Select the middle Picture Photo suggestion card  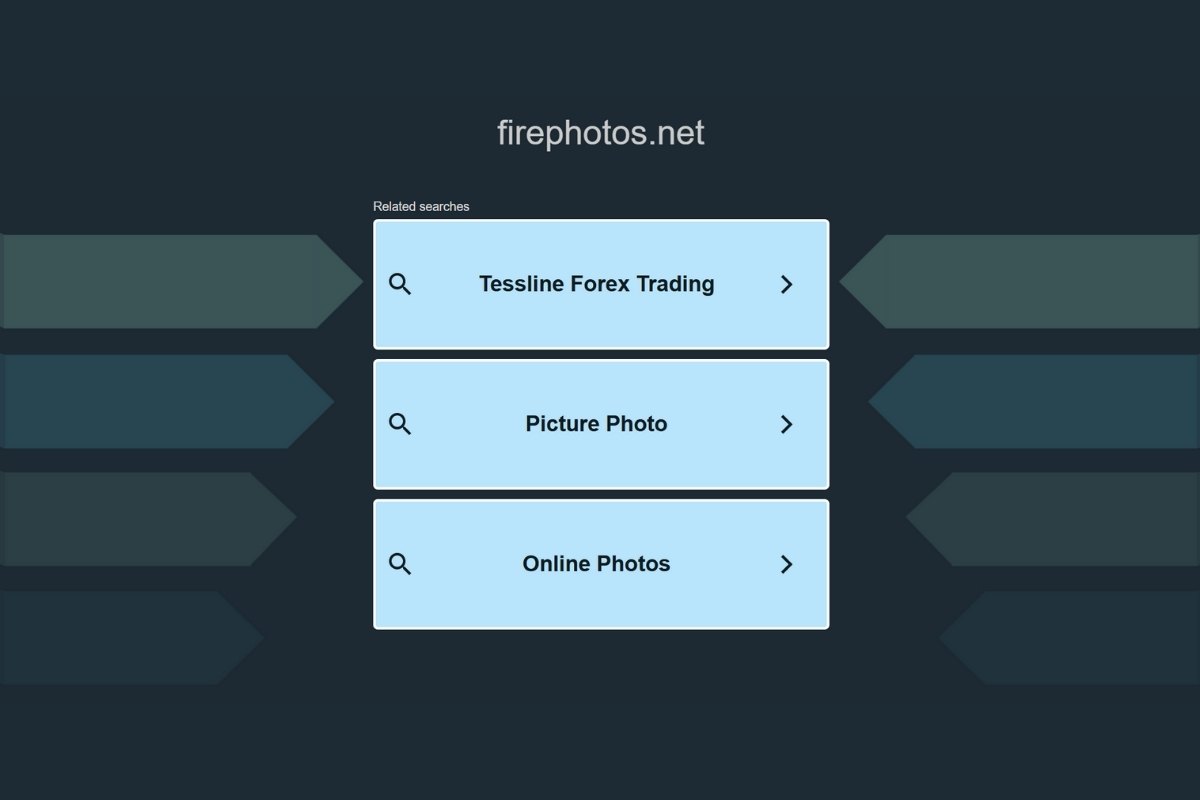600,424
